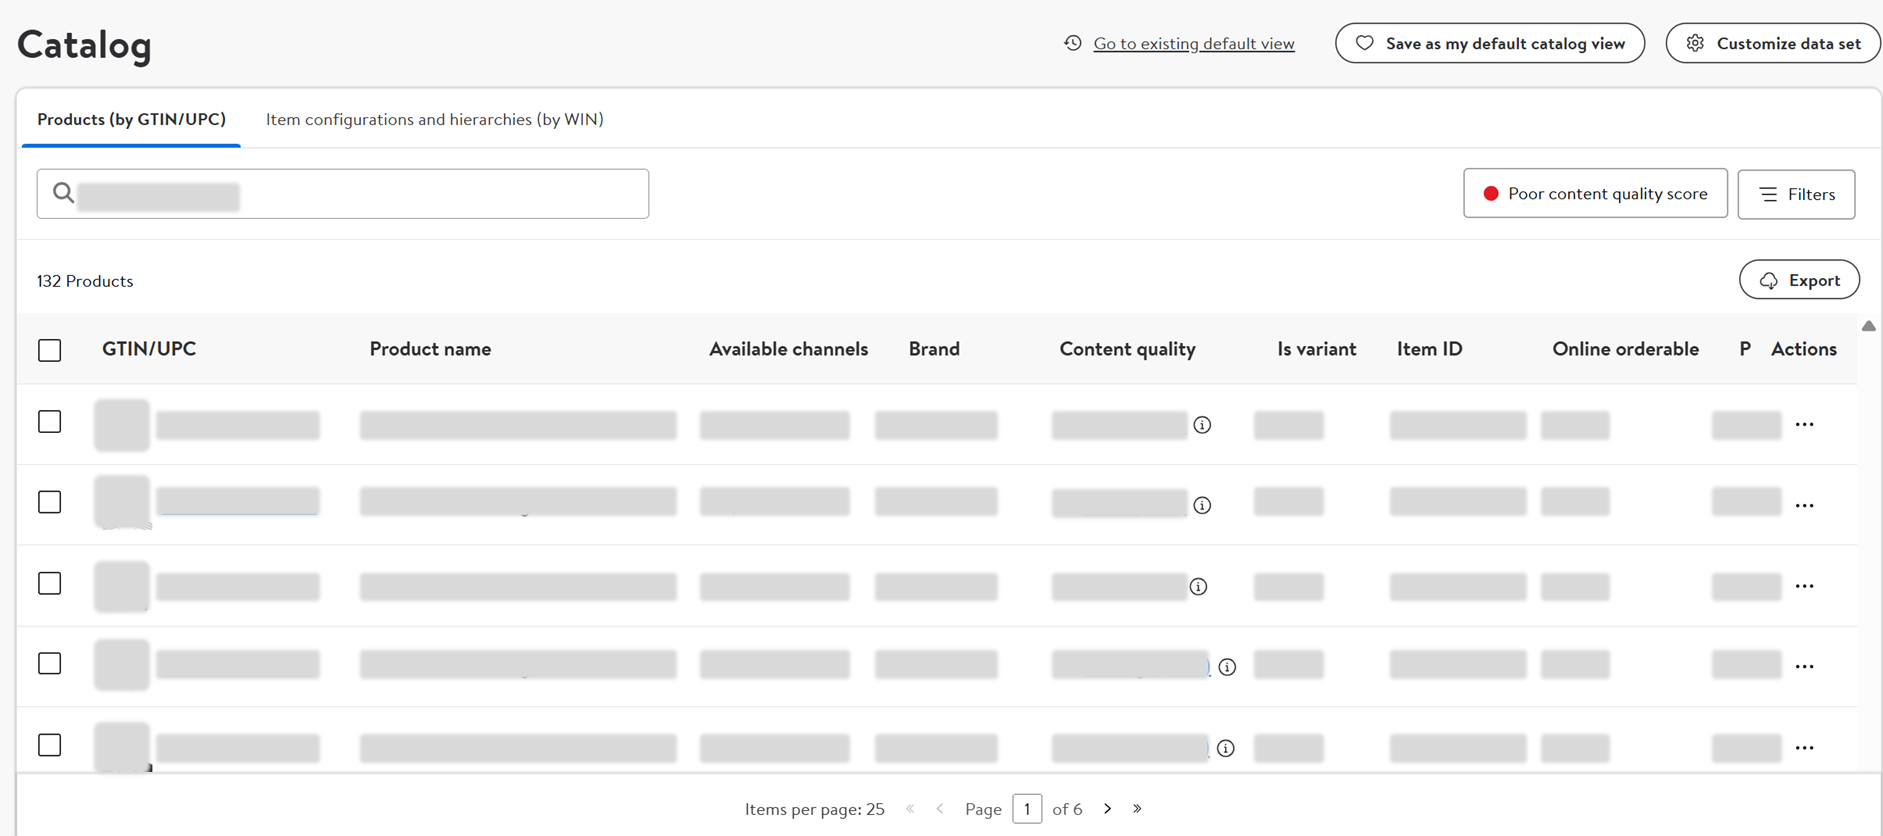
Task: Open actions menu for the first product row
Action: tap(1804, 425)
